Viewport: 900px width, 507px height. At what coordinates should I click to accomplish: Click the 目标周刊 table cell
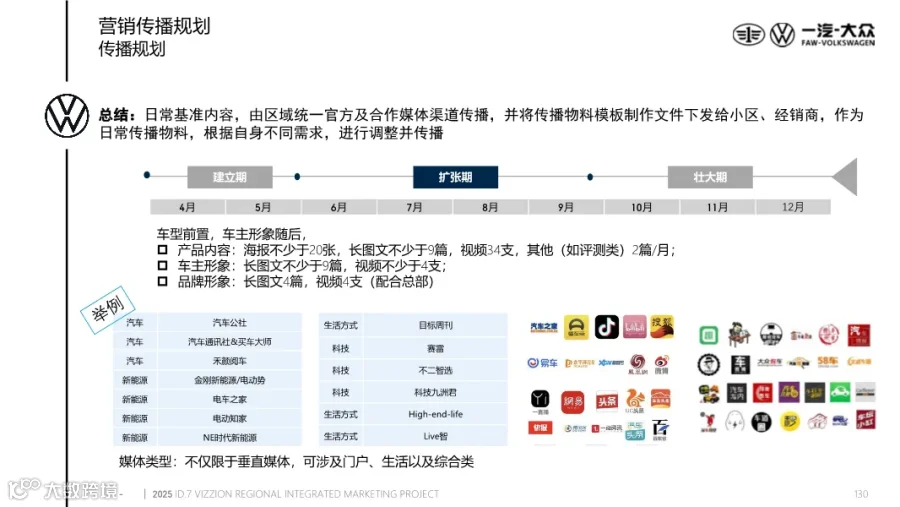click(x=436, y=325)
